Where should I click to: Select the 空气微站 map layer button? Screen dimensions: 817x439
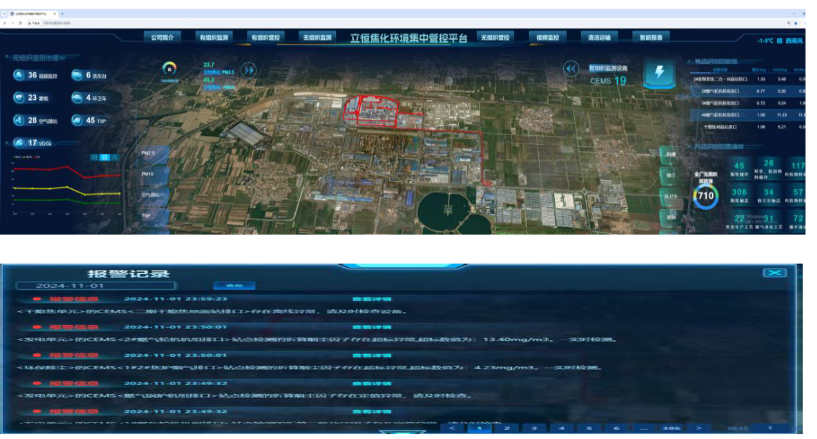pyautogui.click(x=154, y=195)
